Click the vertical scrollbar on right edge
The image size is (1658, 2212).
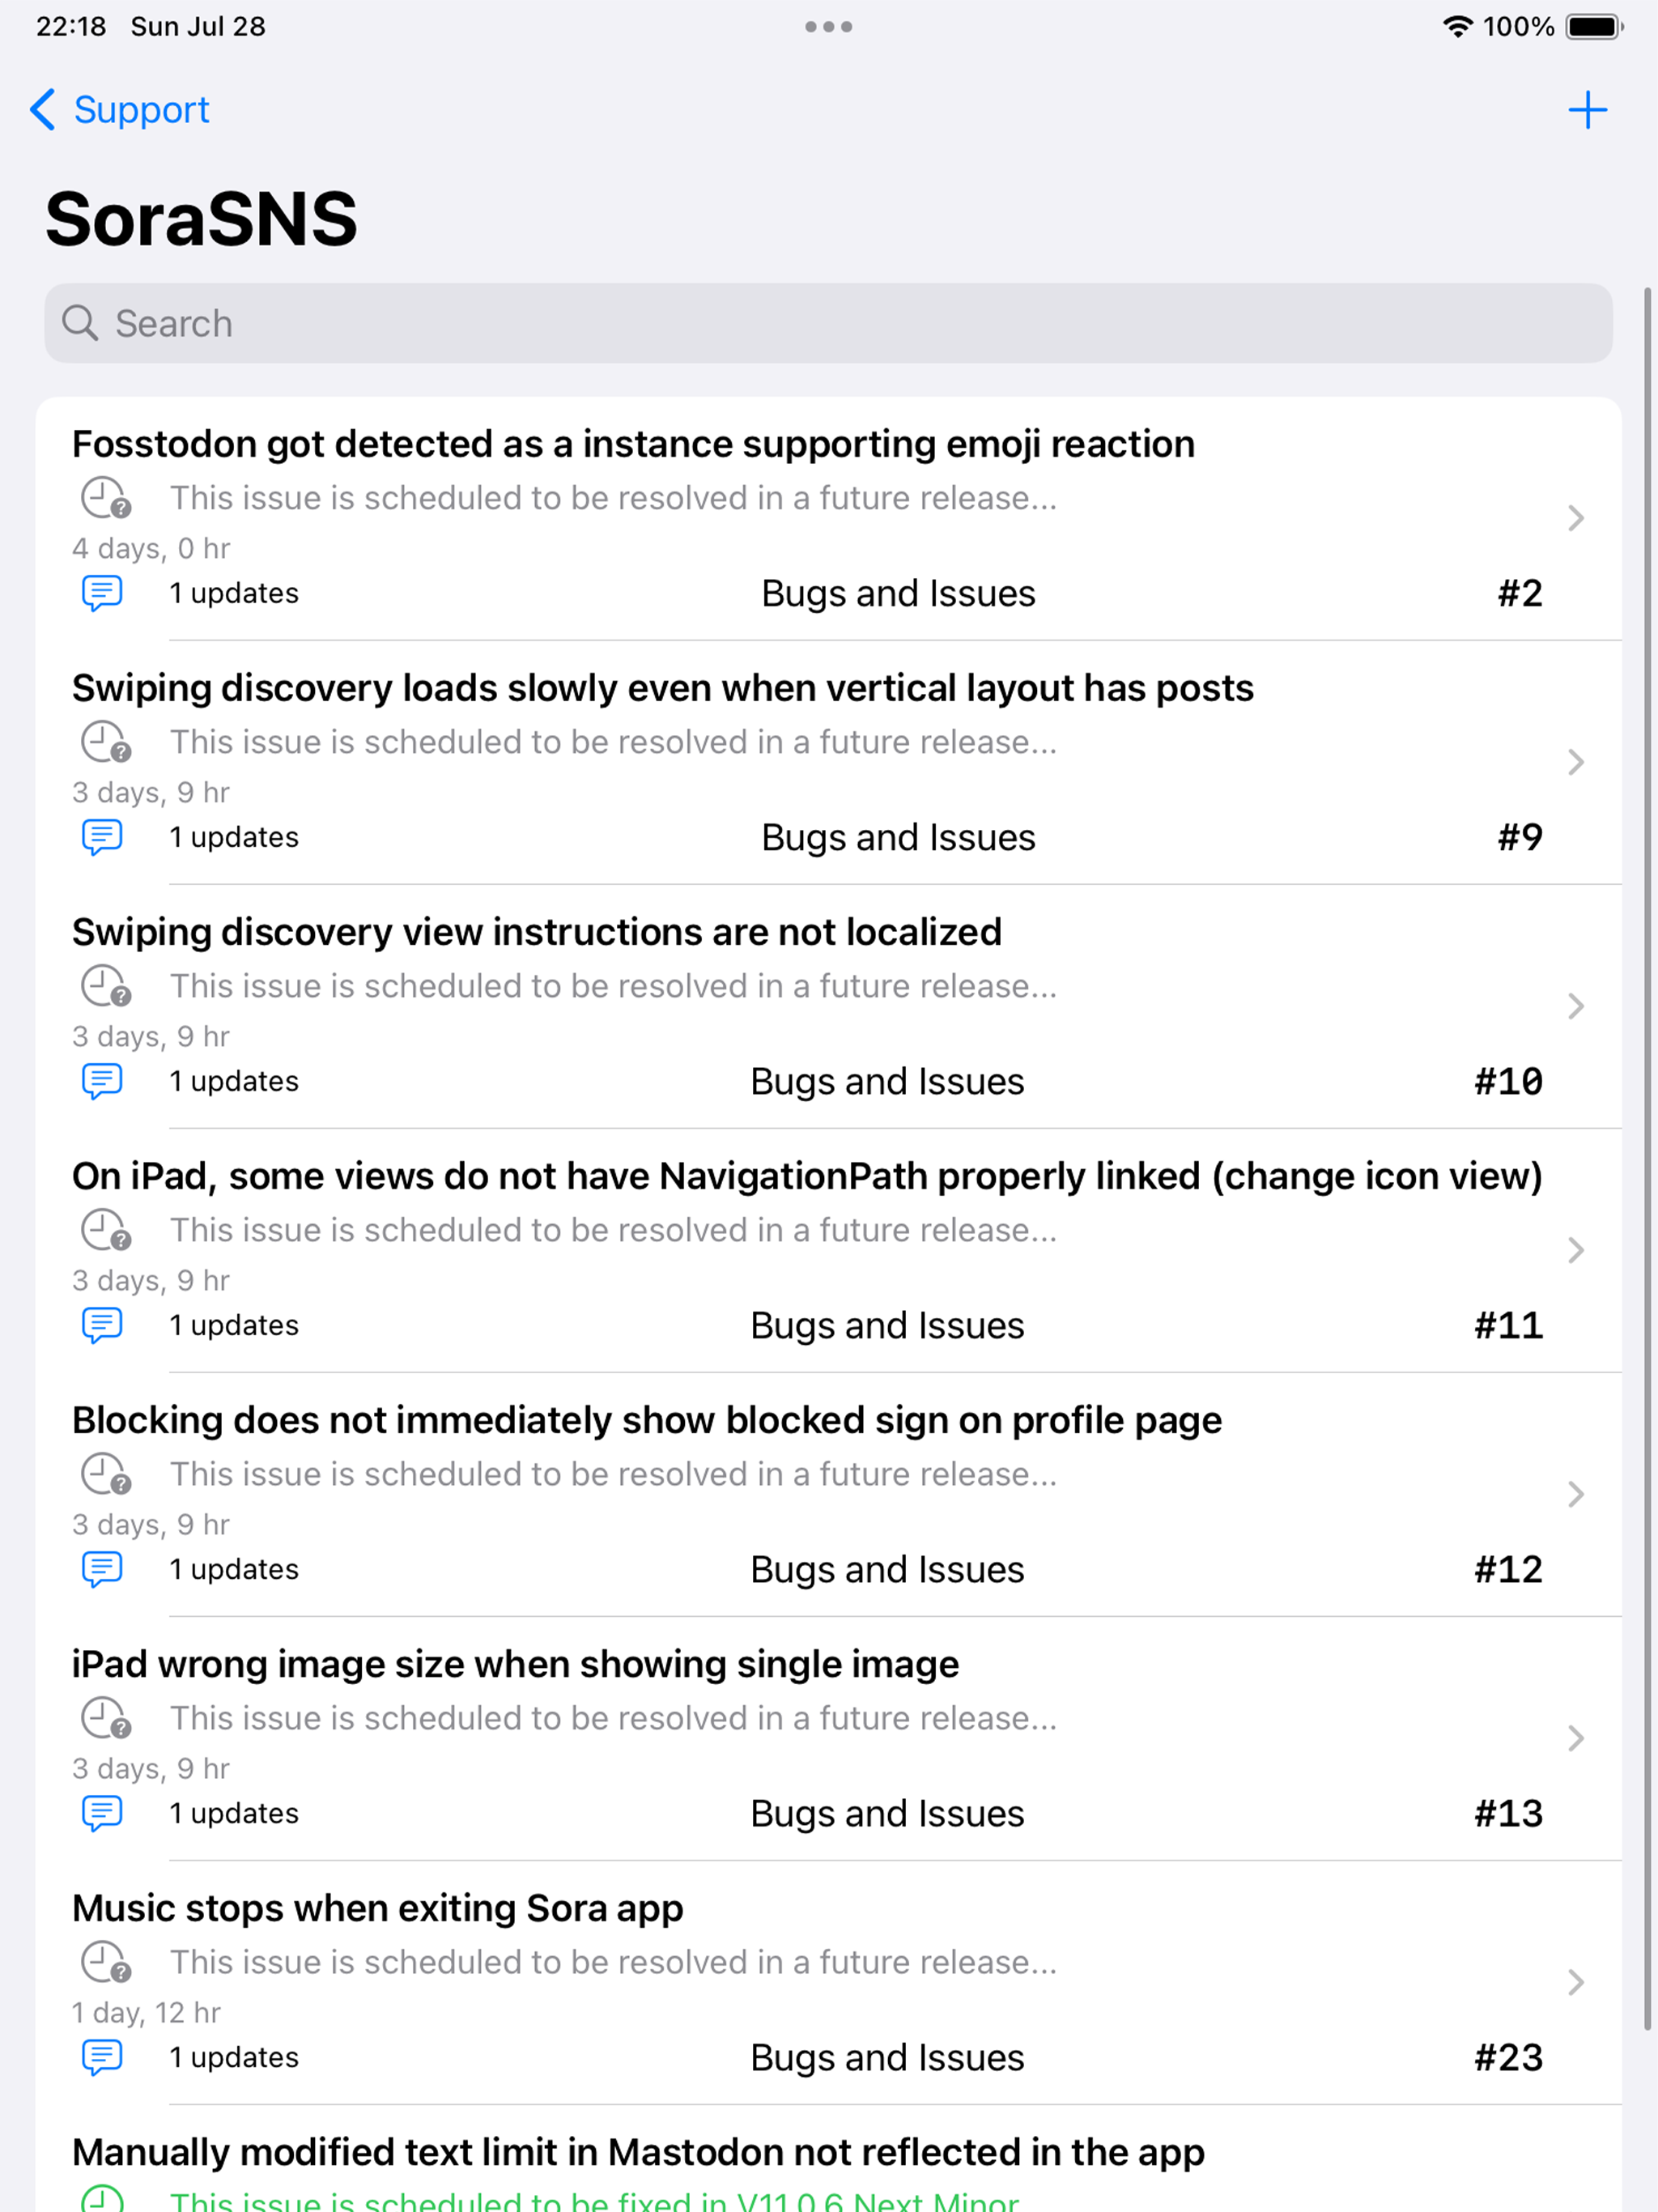tap(1647, 1160)
